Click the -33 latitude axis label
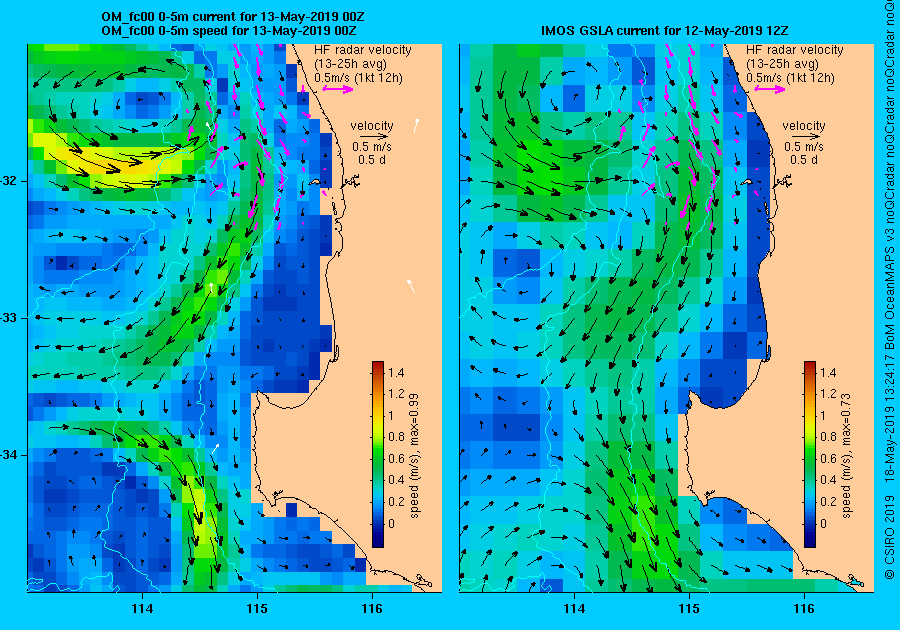 (10, 318)
